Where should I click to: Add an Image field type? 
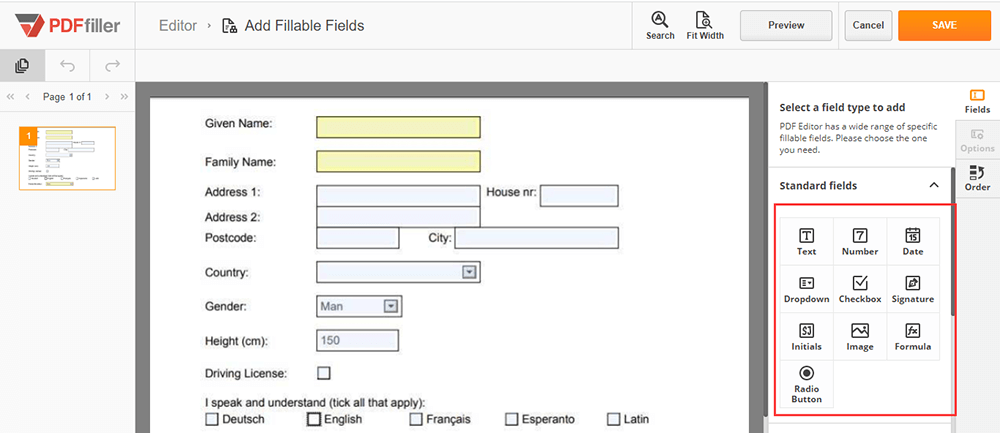(860, 336)
